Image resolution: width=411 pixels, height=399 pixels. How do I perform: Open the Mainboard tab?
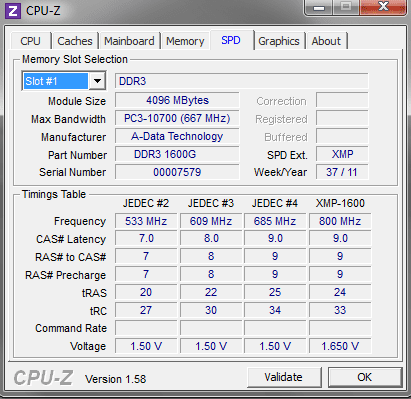coord(129,41)
